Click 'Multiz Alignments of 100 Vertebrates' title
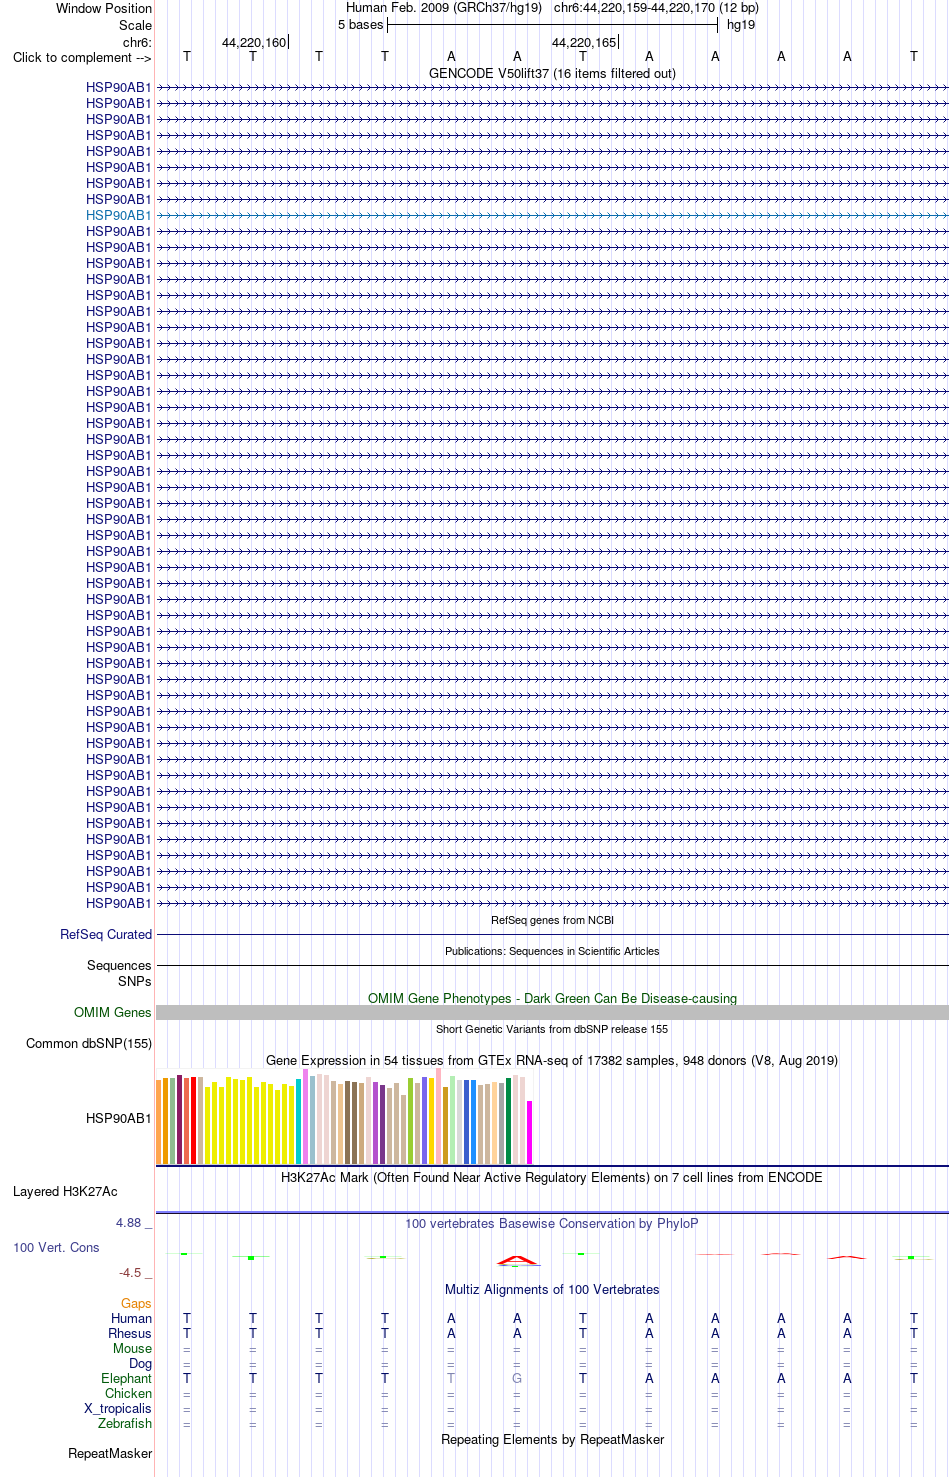Image resolution: width=950 pixels, height=1477 pixels. click(x=552, y=1289)
